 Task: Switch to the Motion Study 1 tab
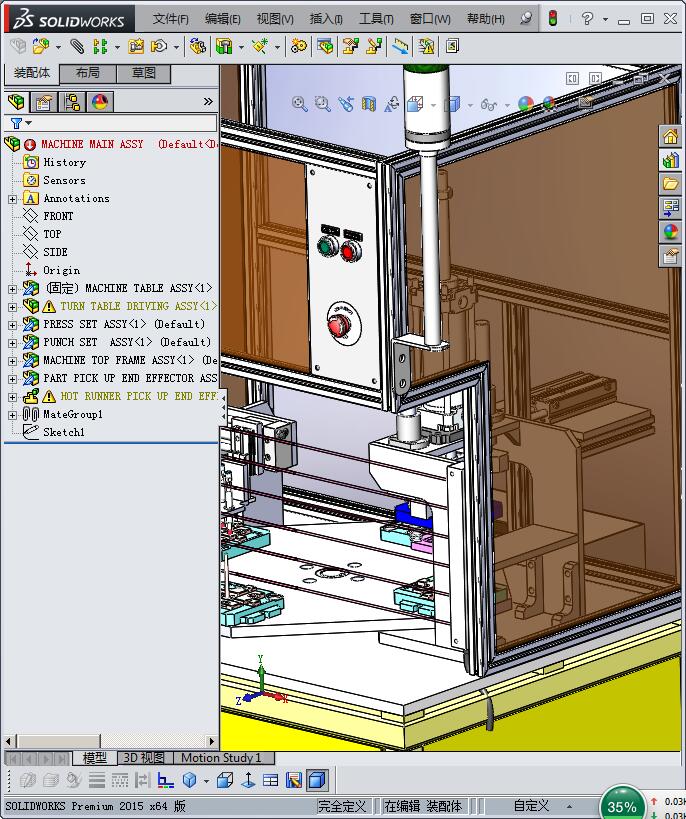[220, 758]
